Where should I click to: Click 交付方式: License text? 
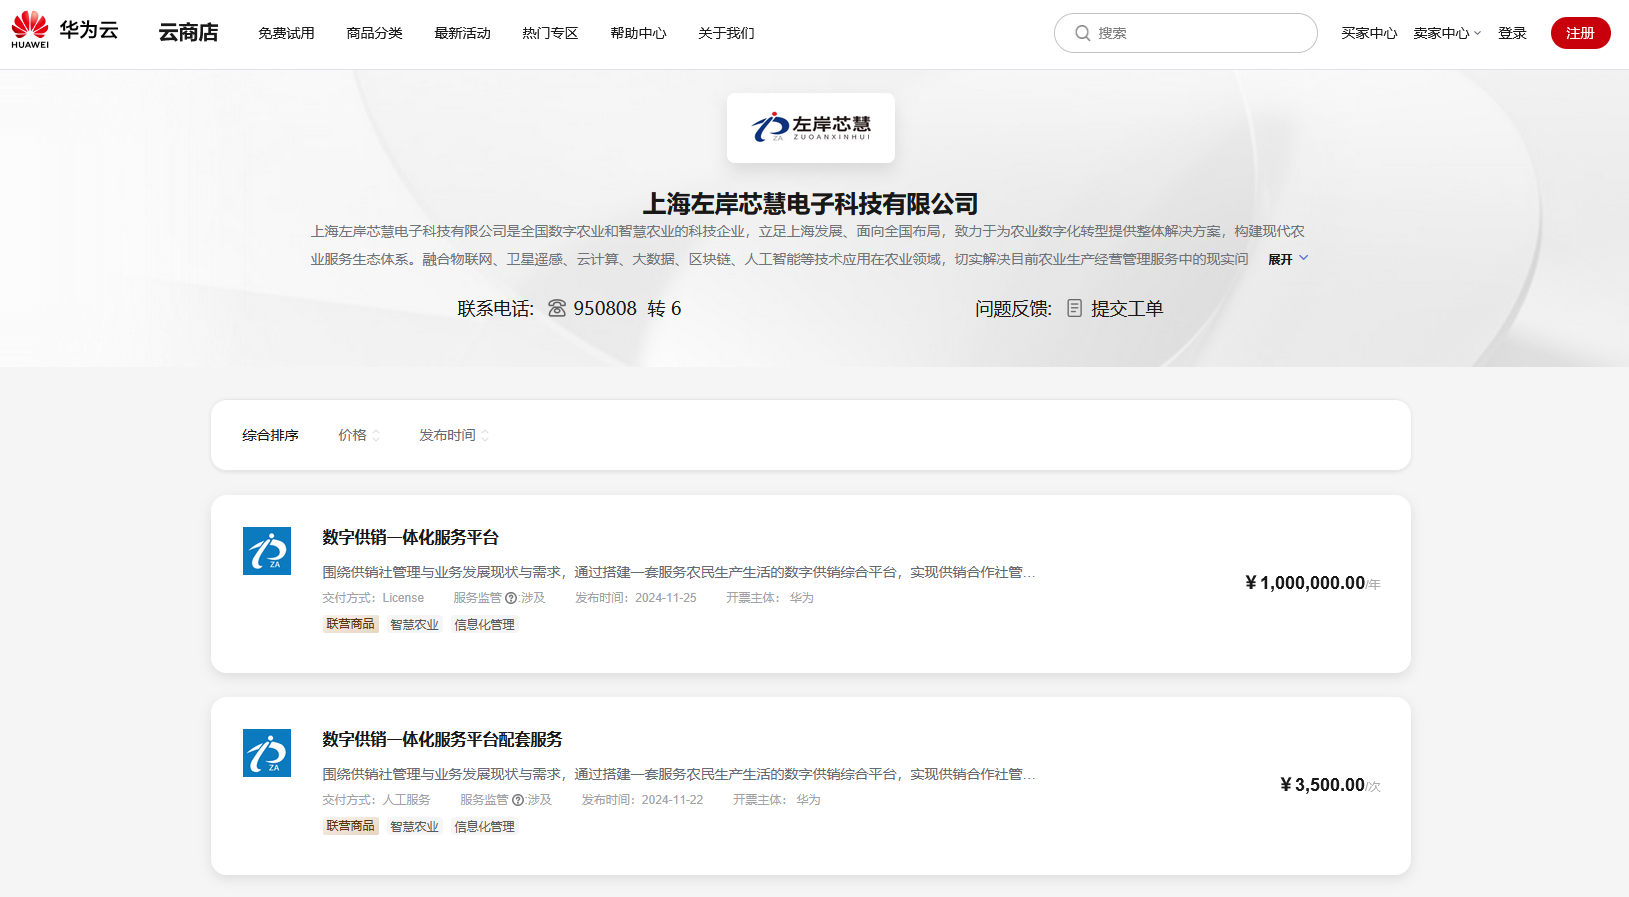tap(373, 598)
